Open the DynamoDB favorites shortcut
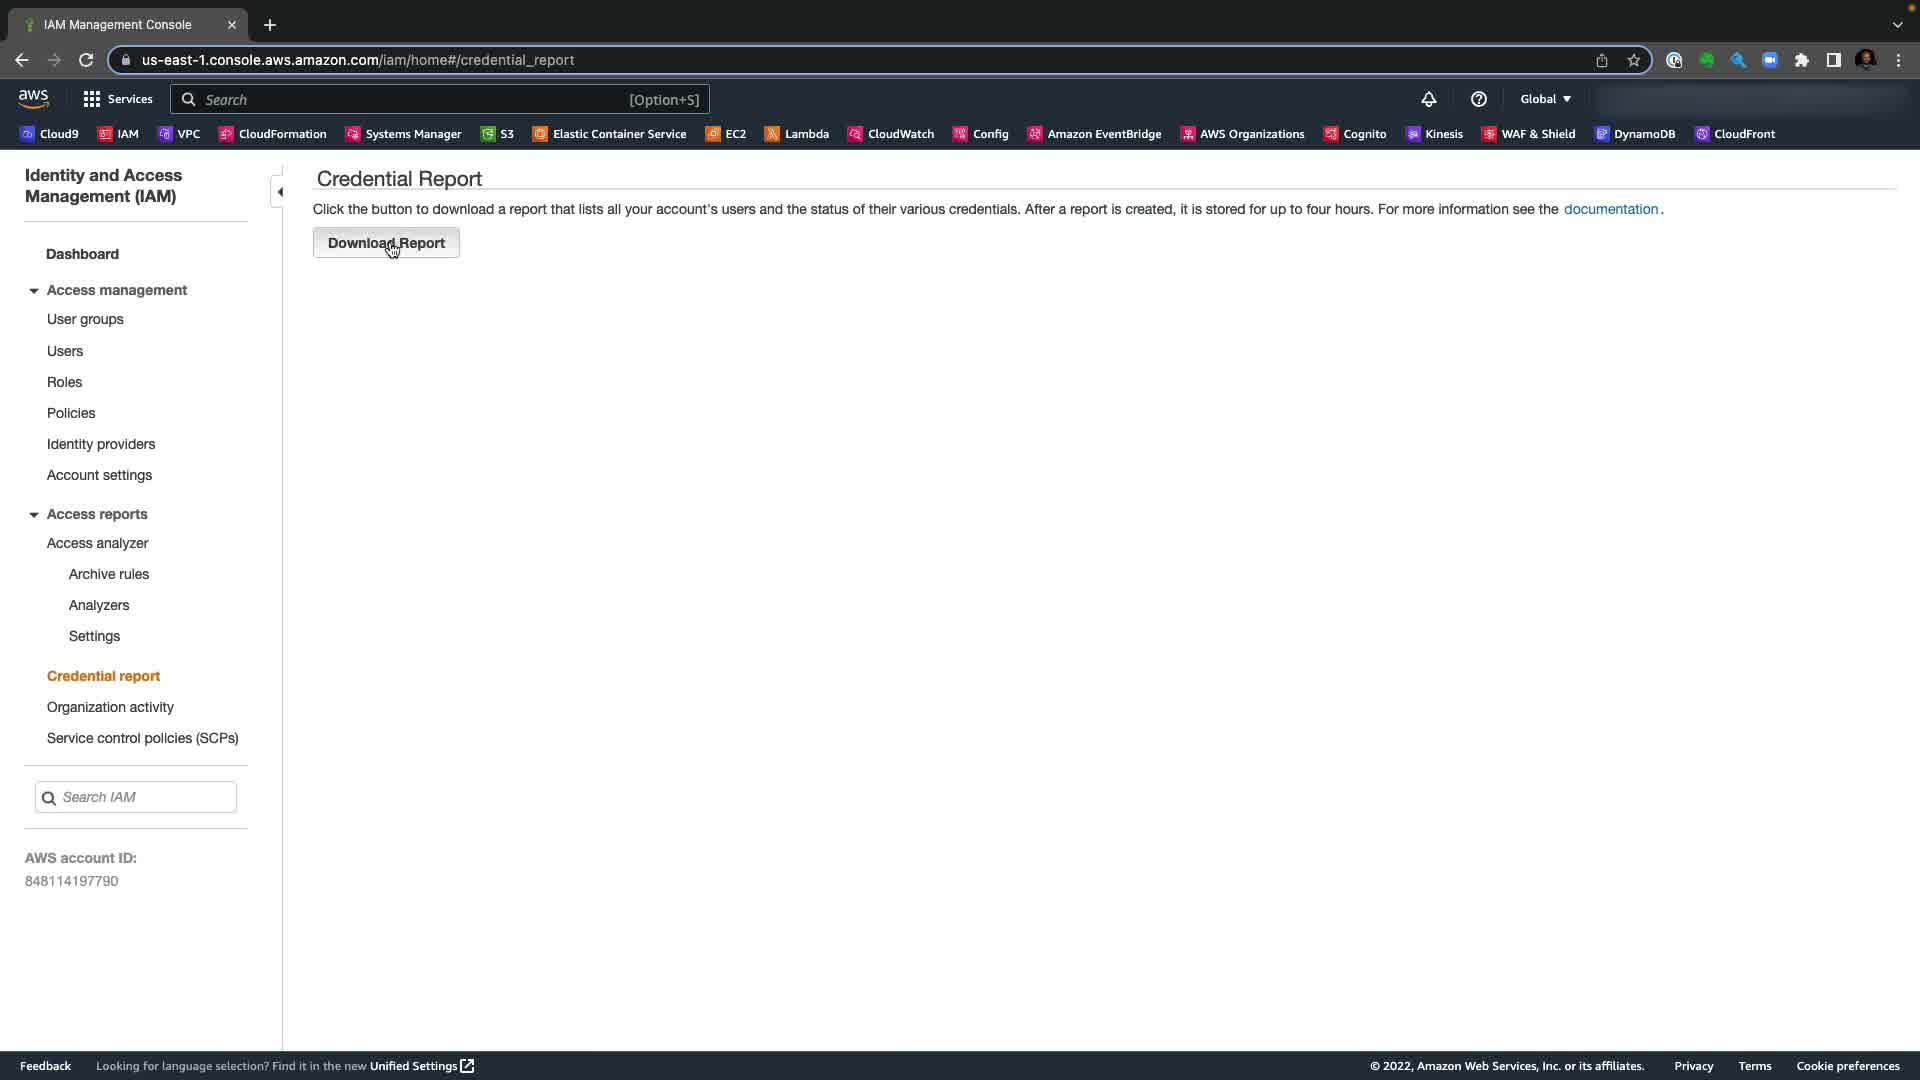Screen dimensions: 1920x1080 click(1634, 134)
